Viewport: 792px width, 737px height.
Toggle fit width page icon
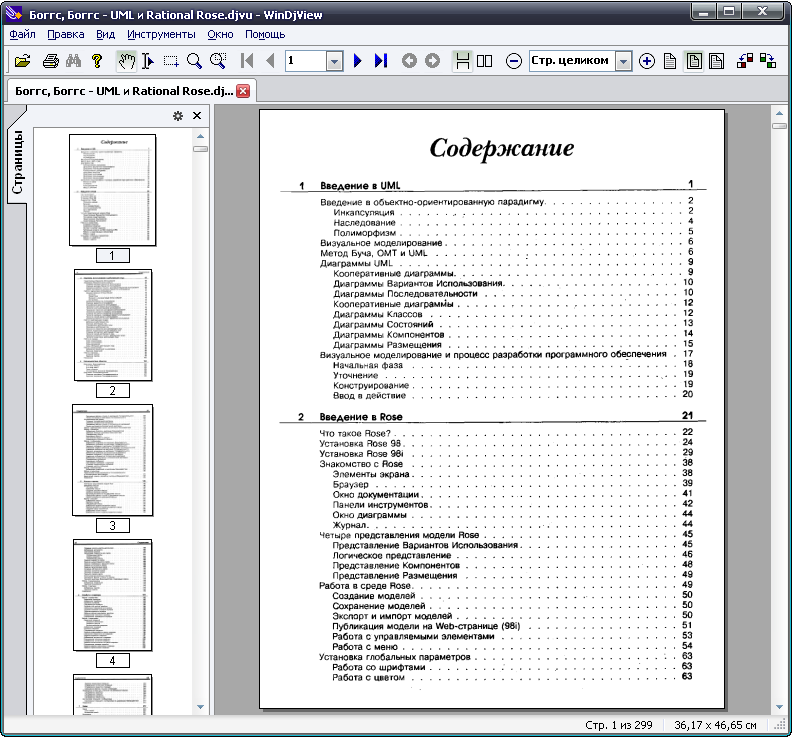tap(716, 61)
